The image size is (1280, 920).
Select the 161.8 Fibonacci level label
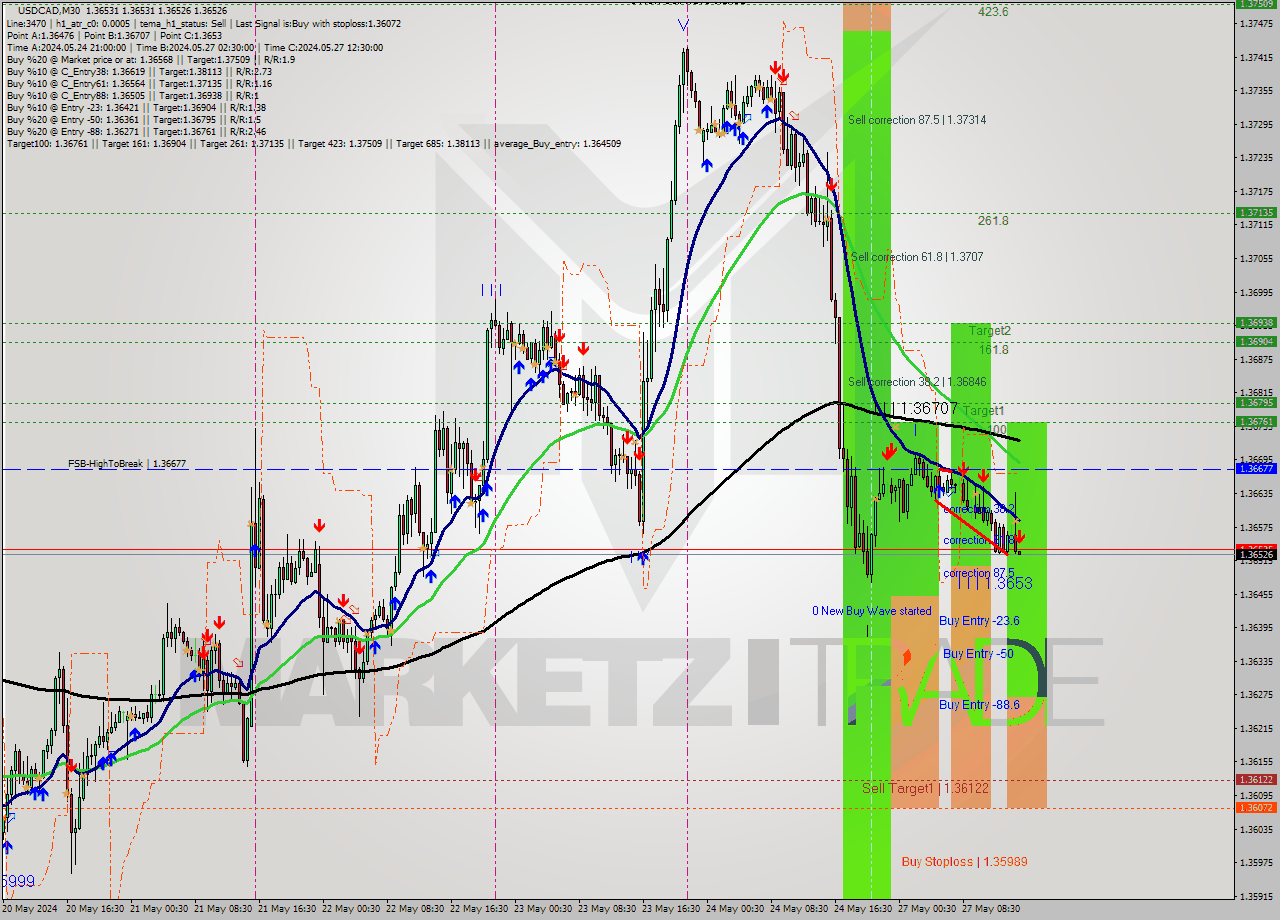993,350
